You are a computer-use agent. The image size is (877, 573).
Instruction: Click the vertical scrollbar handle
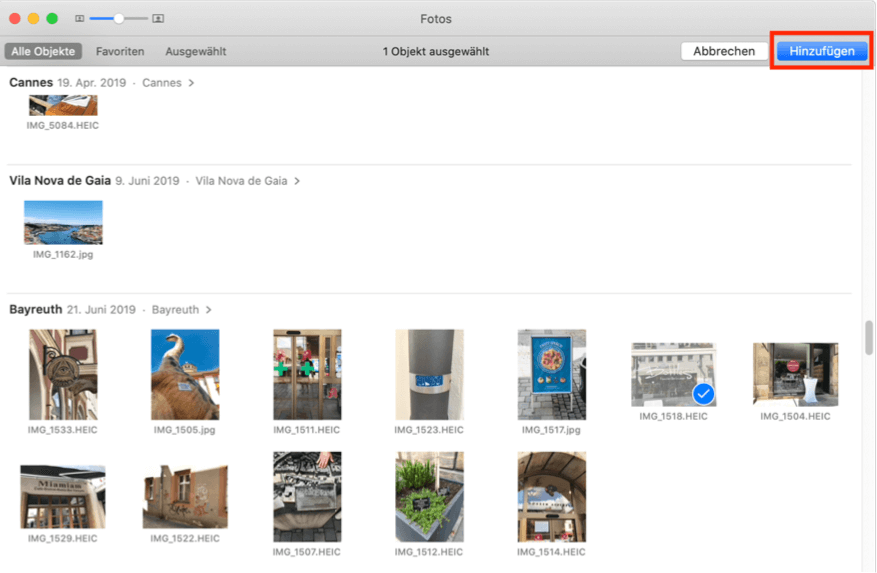869,337
